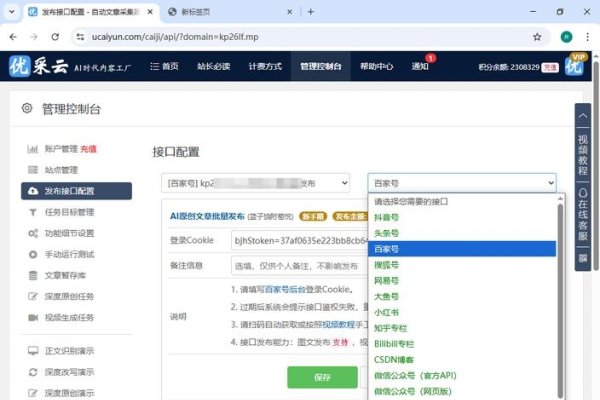The width and height of the screenshot is (600, 400).
Task: Select 微信公众号（网页版） option
Action: (462, 391)
